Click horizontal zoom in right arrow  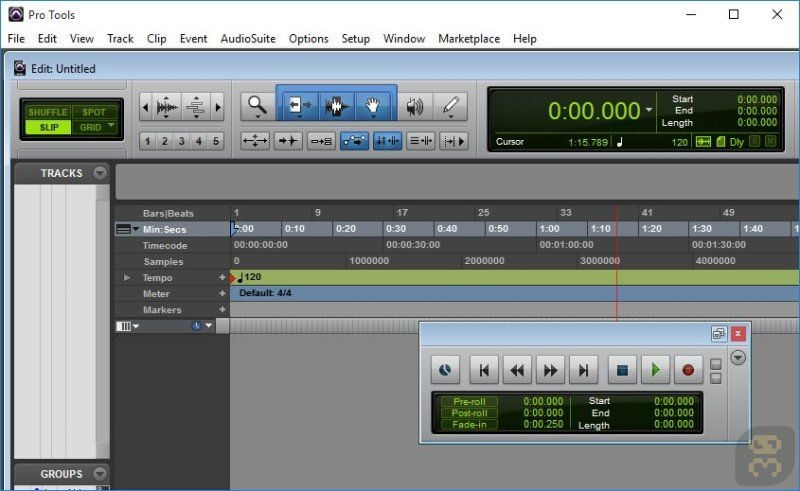tap(218, 107)
